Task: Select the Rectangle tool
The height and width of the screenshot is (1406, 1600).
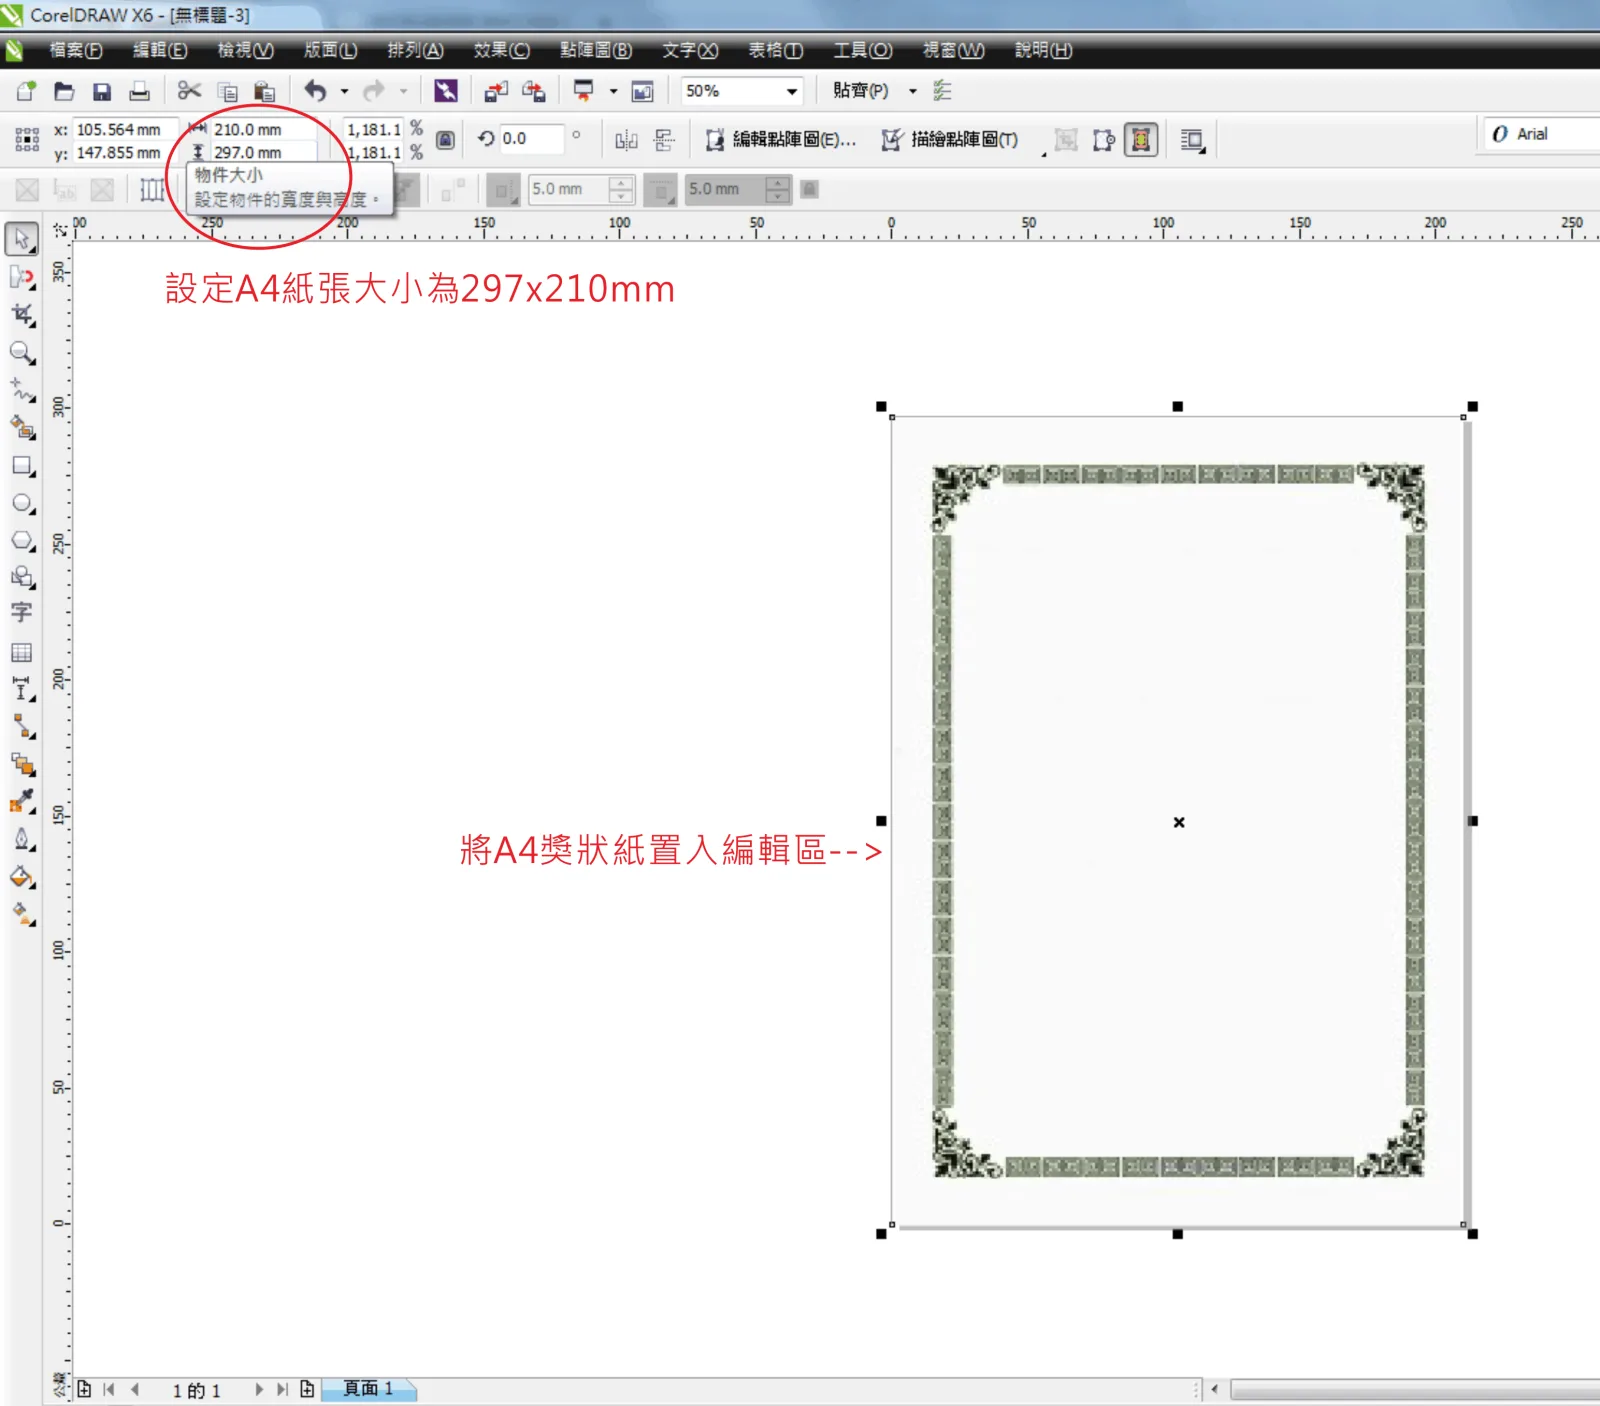Action: point(22,466)
